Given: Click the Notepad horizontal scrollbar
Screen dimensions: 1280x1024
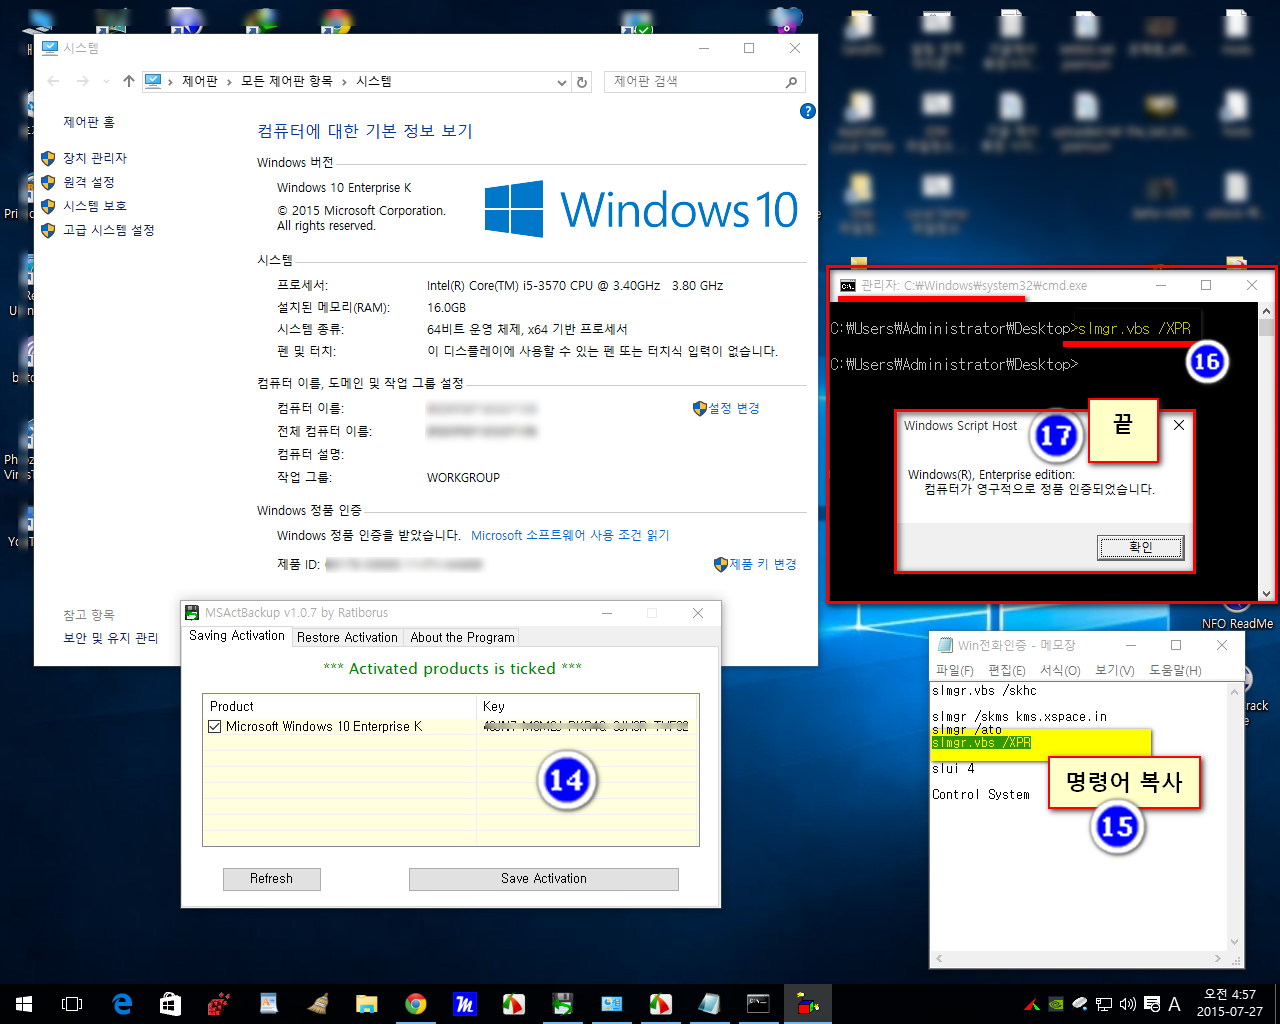Looking at the screenshot, I should (x=1079, y=958).
